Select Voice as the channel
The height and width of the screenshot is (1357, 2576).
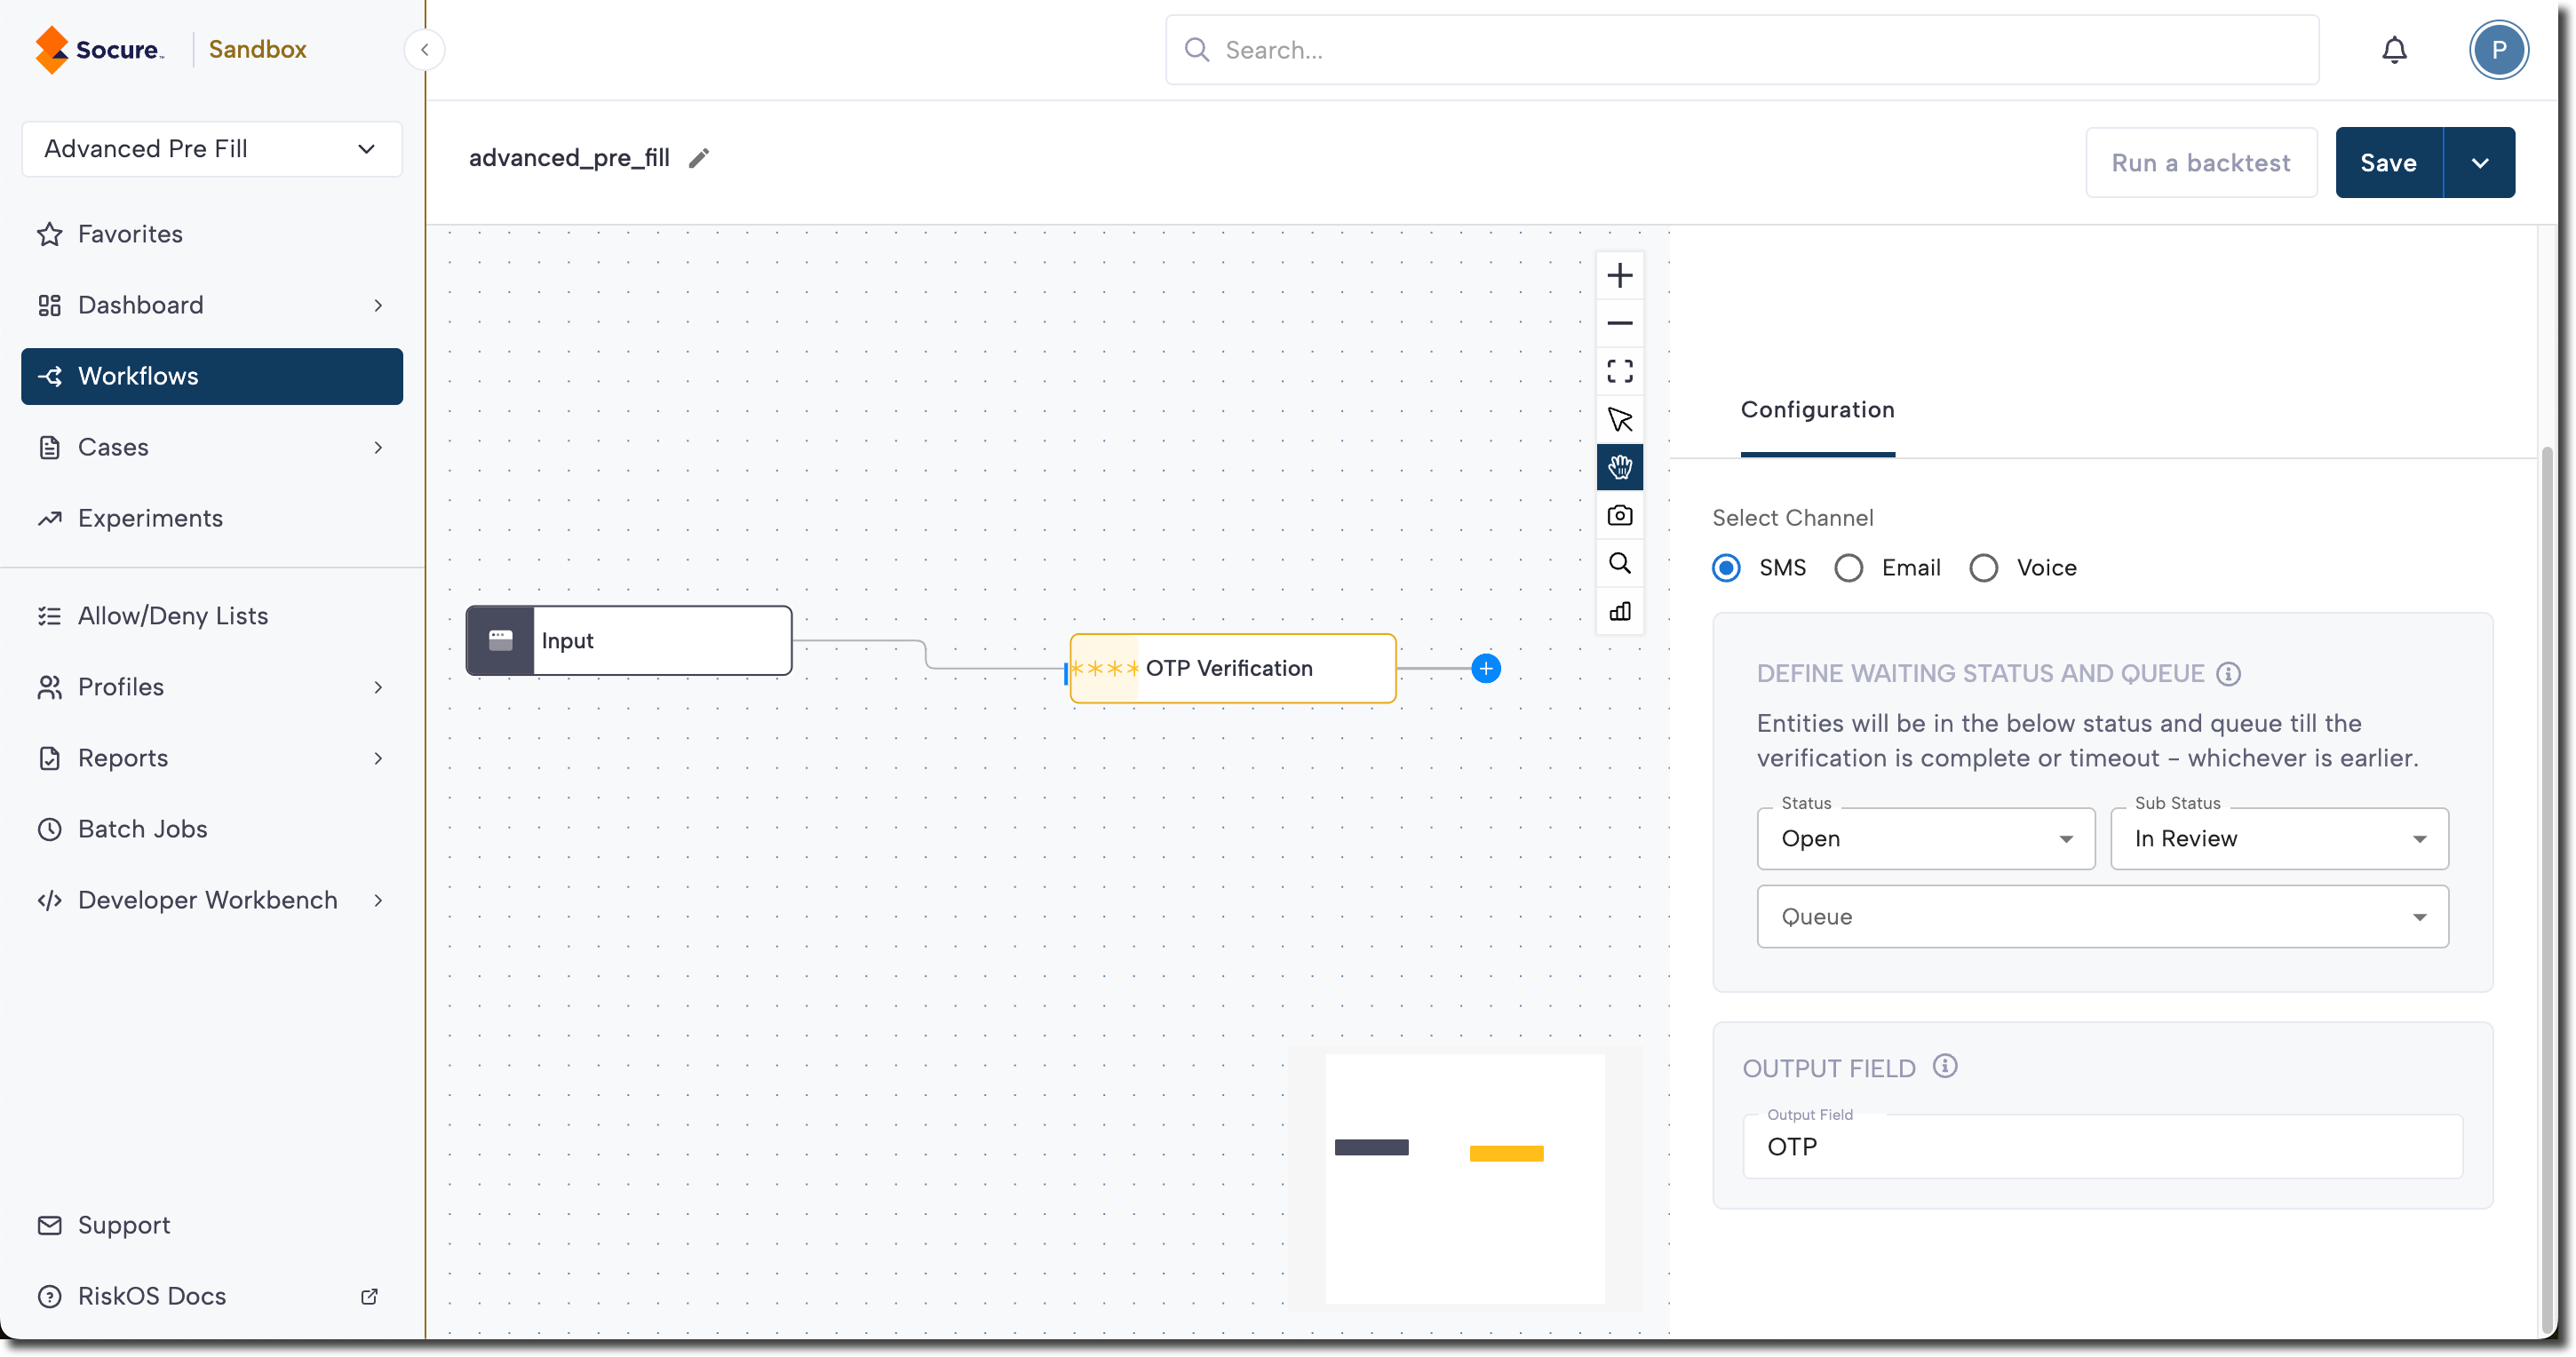coord(1983,568)
